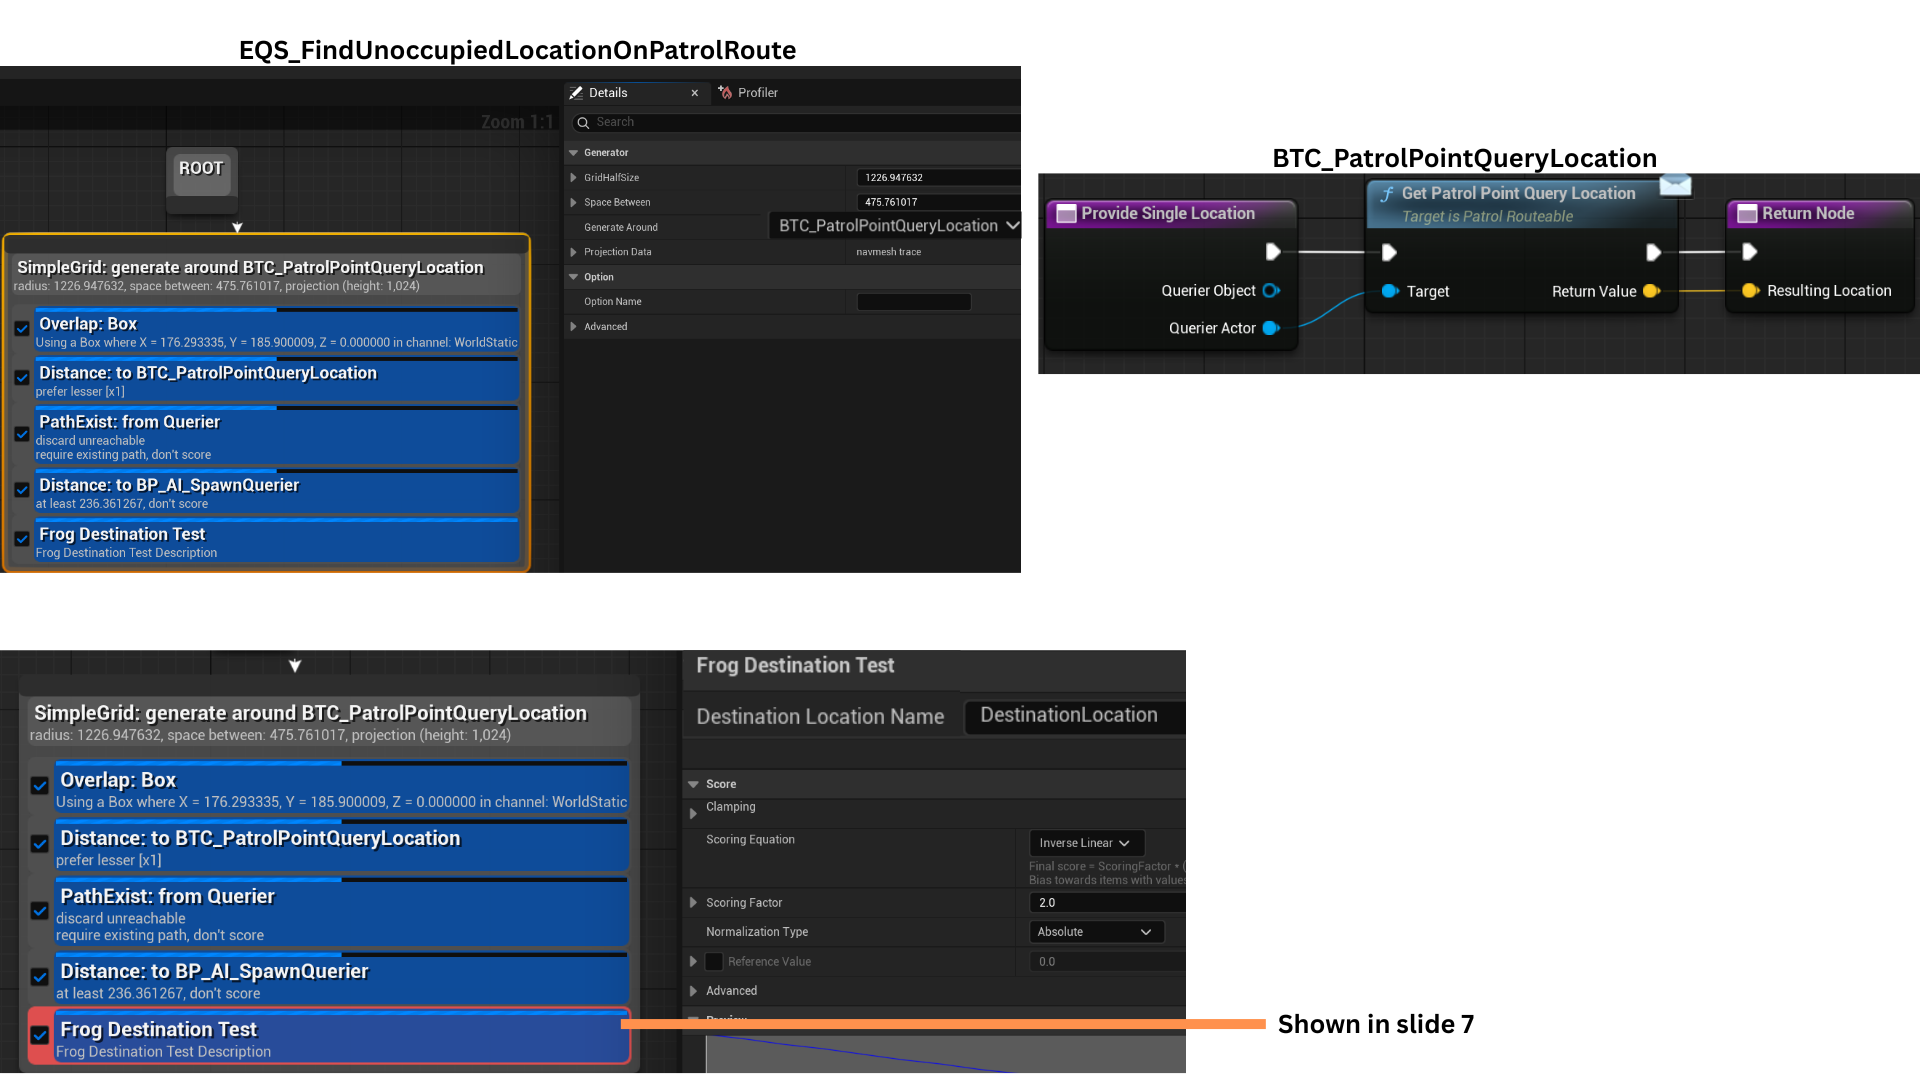Select the ROOT node

(x=201, y=170)
